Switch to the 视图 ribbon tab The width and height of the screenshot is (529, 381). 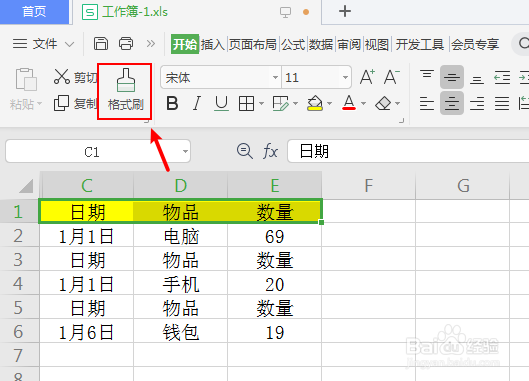[377, 44]
